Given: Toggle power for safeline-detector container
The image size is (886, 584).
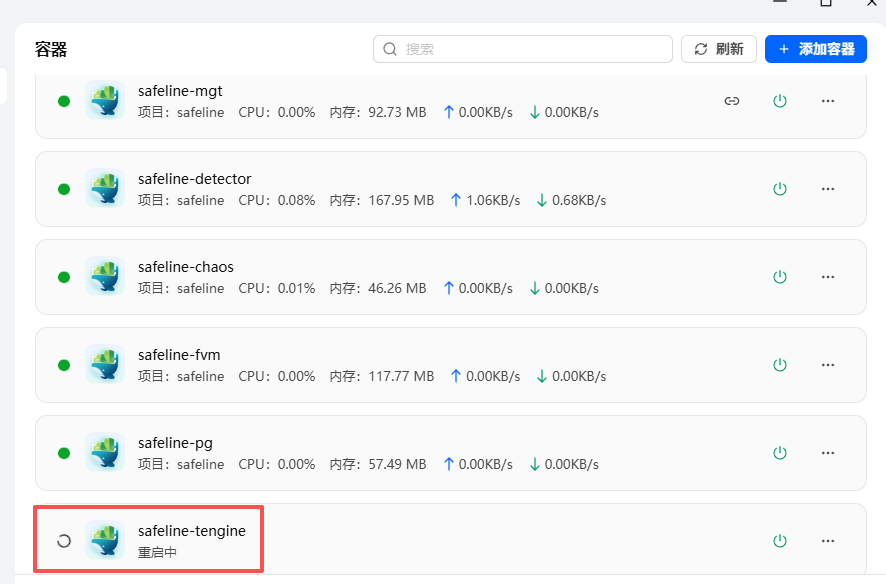Looking at the screenshot, I should coord(780,189).
